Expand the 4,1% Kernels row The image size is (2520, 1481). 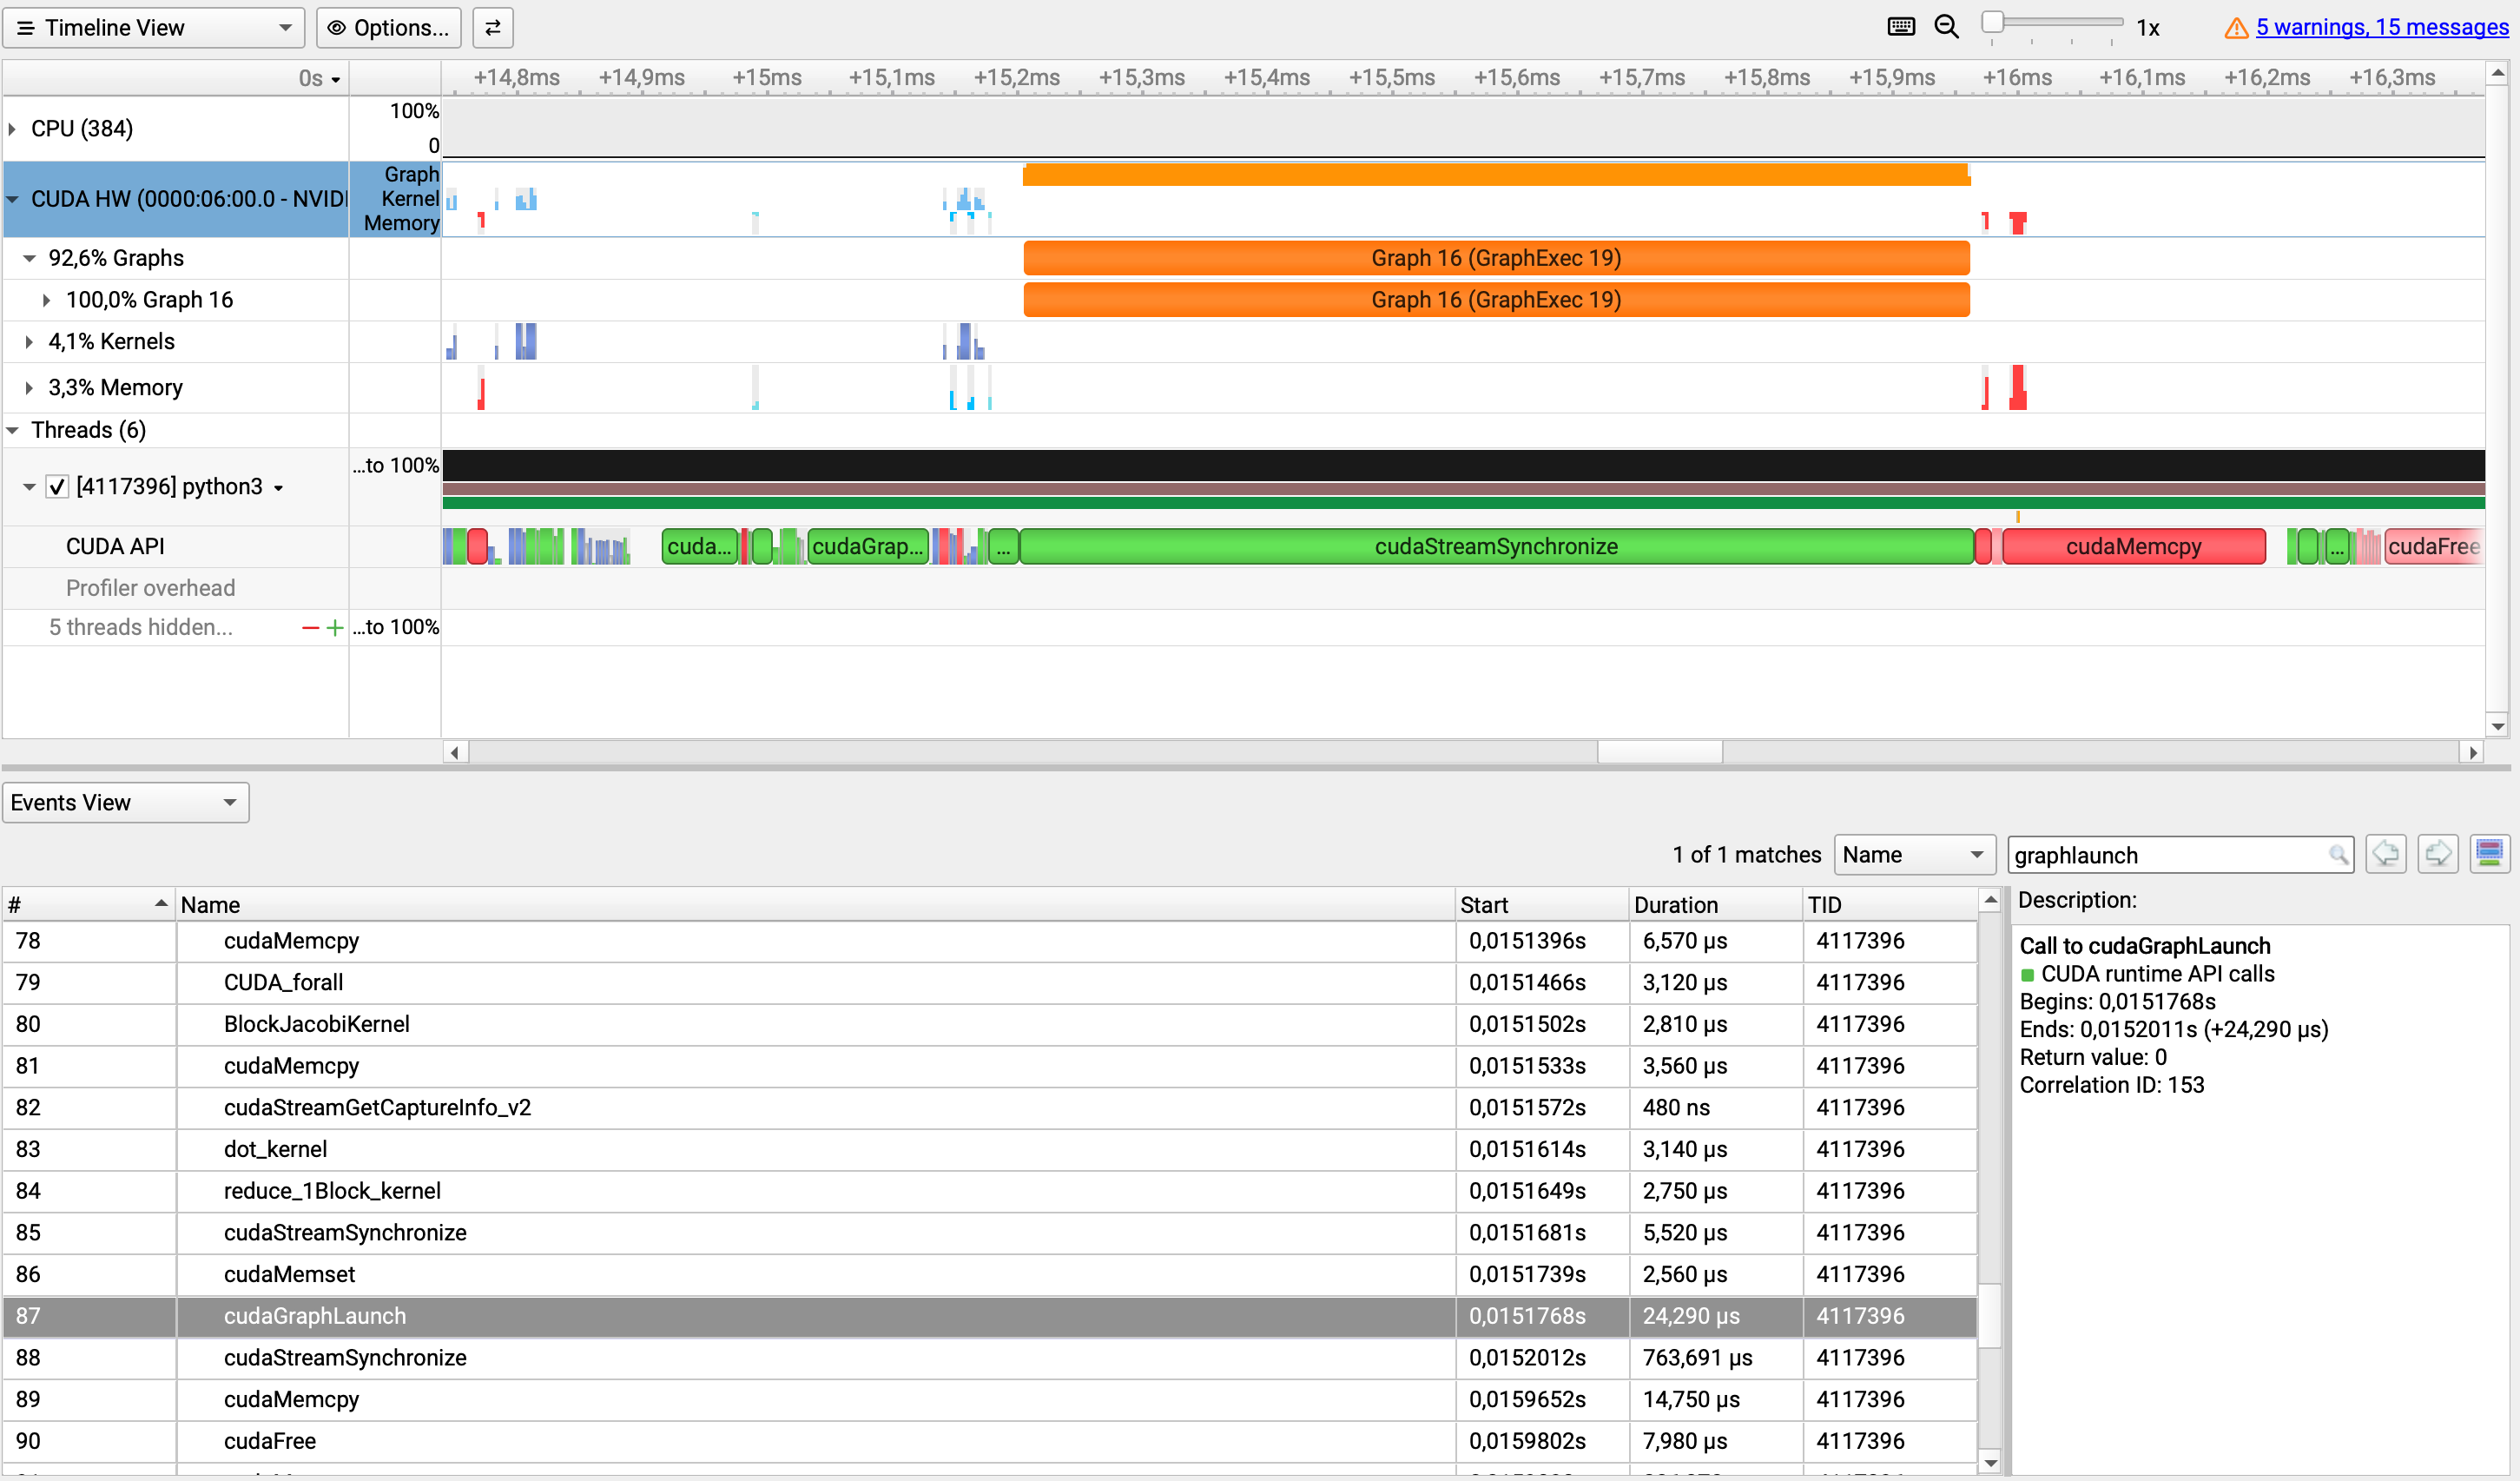[x=29, y=342]
